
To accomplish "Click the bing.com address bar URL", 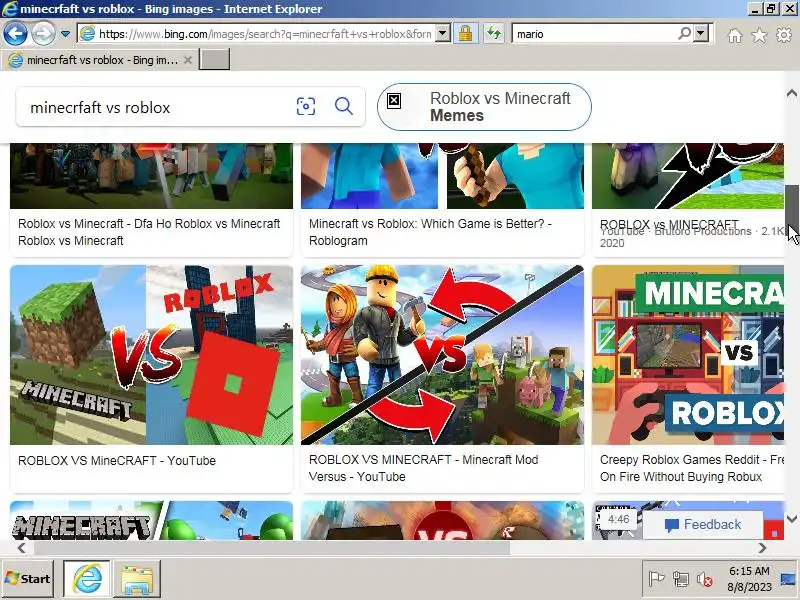I will point(265,34).
